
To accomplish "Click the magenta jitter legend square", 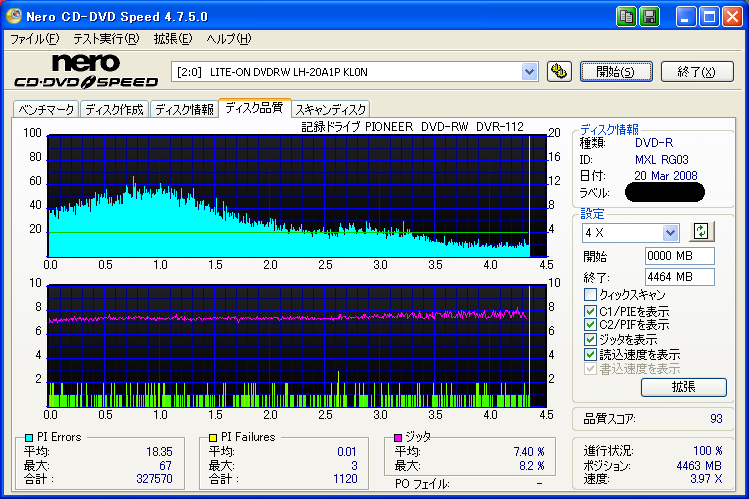I will tap(397, 437).
